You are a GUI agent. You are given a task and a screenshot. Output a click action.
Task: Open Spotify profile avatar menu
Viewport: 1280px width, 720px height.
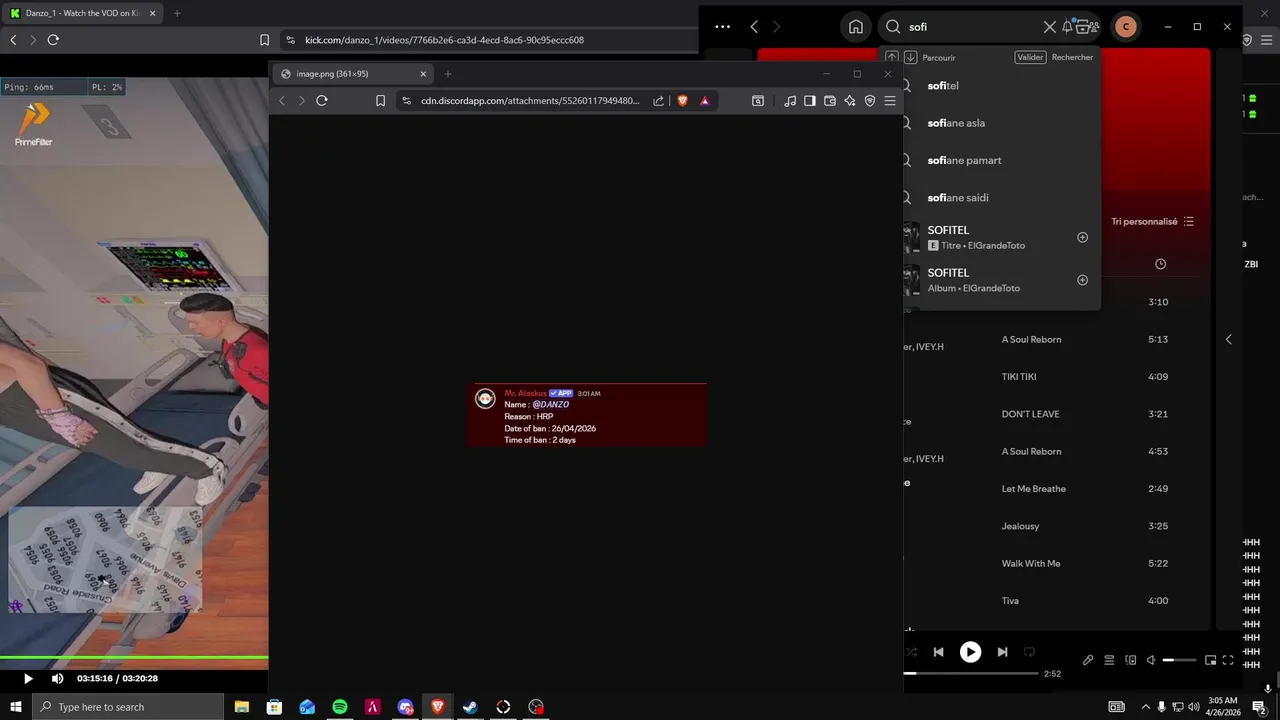click(1126, 27)
